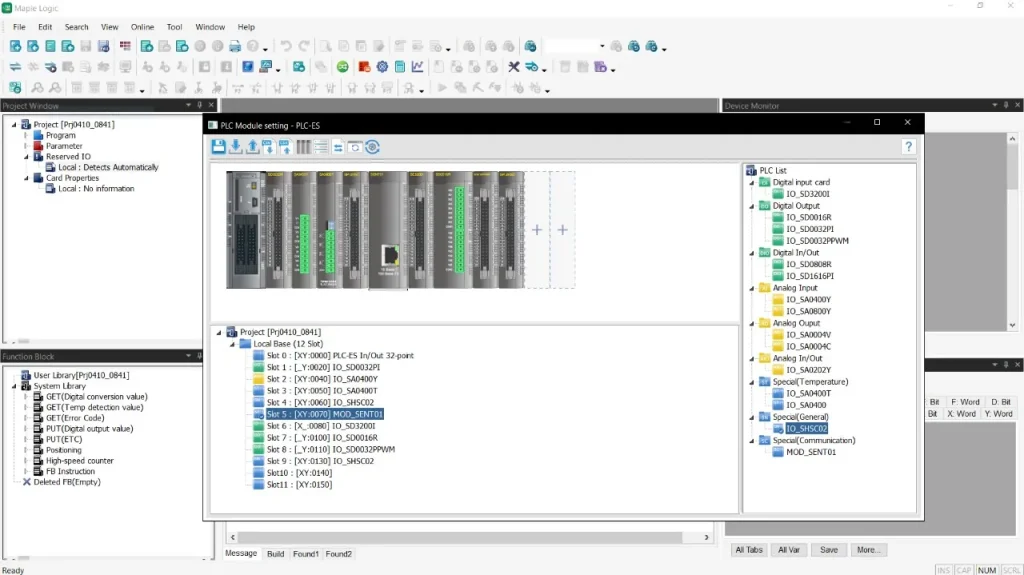The image size is (1024, 575).
Task: Click the CSV import icon with down arrow
Action: tap(268, 147)
